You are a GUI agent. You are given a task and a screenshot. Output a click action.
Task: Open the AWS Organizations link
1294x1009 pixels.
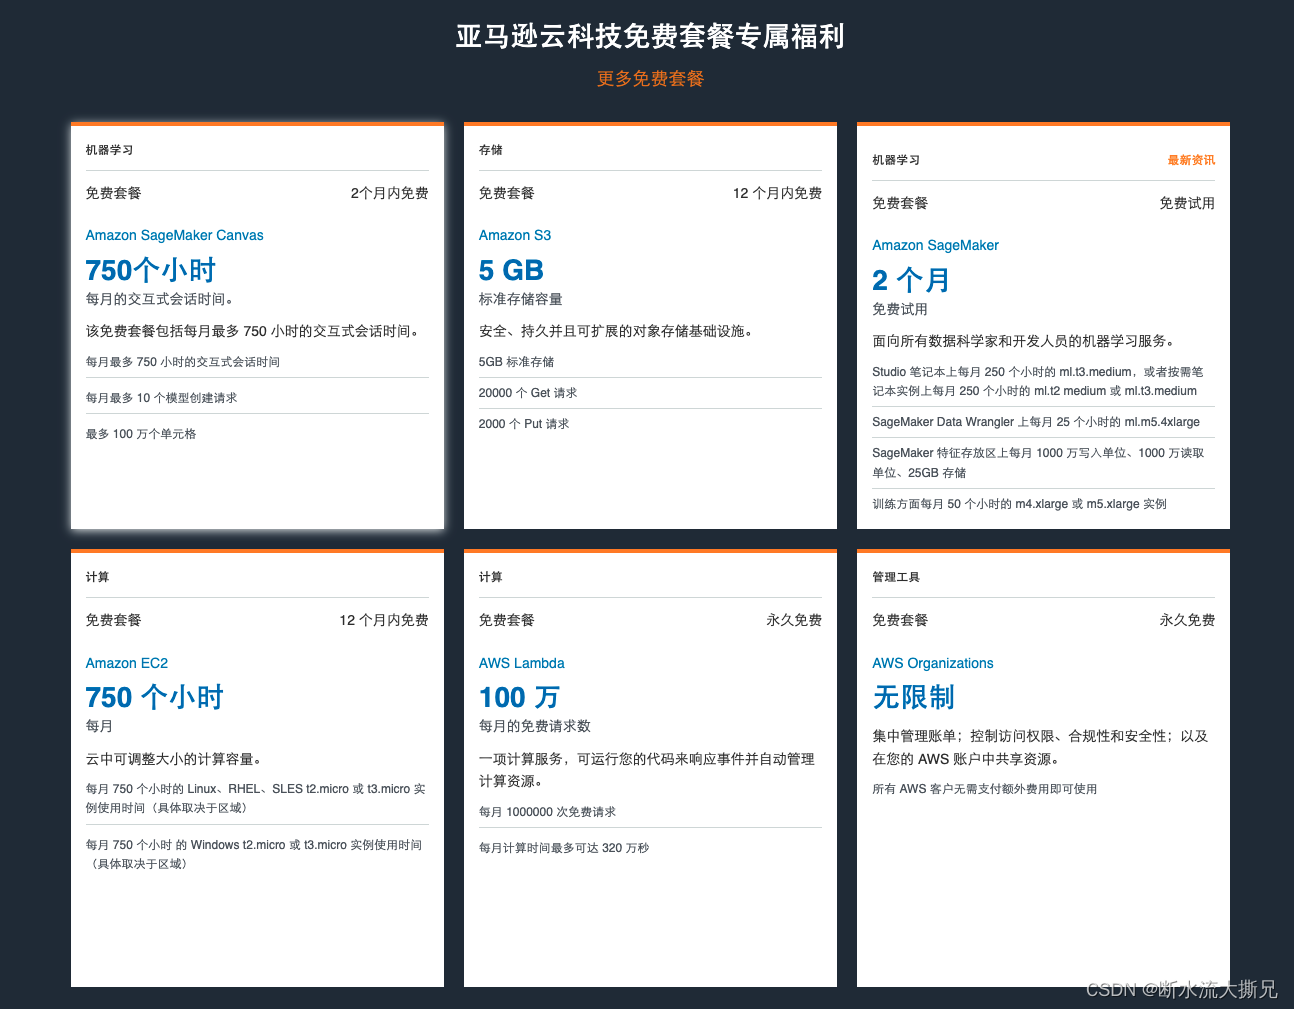[x=932, y=663]
